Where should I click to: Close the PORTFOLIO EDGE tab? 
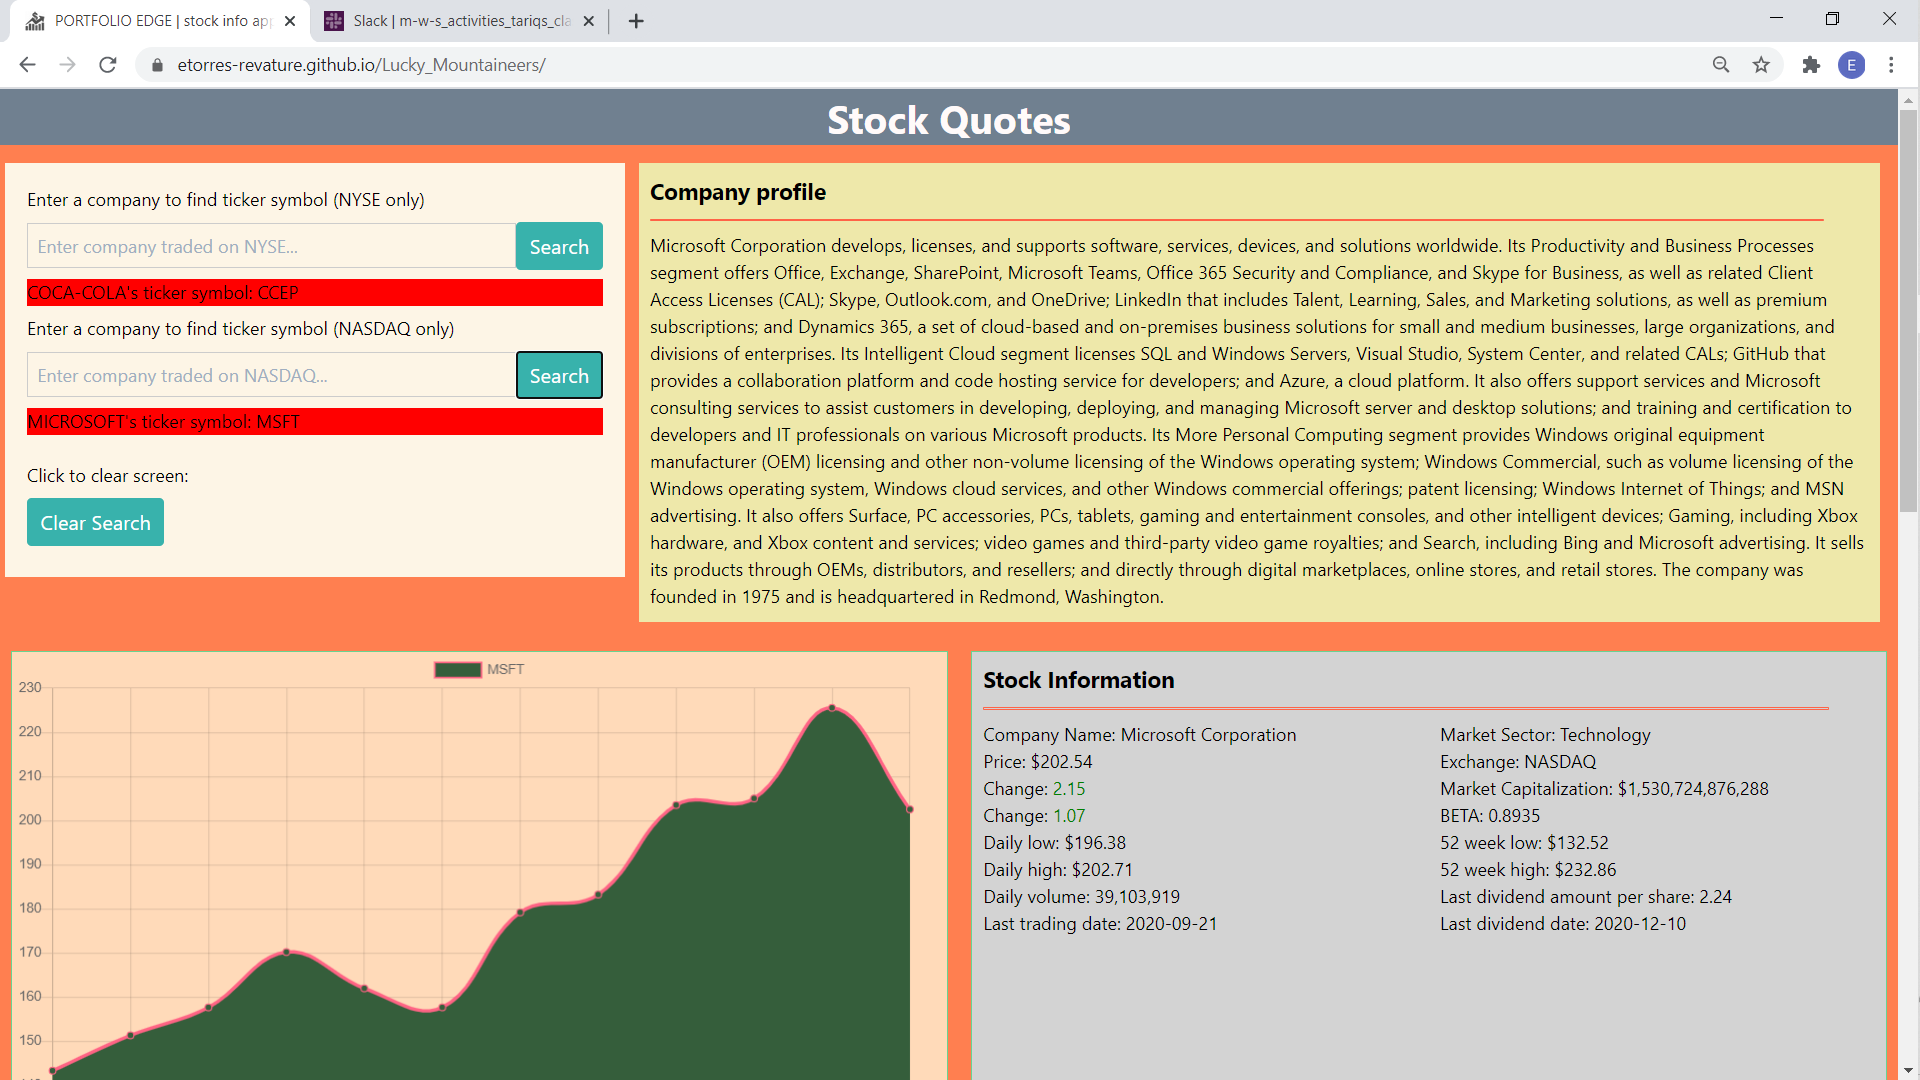point(290,21)
